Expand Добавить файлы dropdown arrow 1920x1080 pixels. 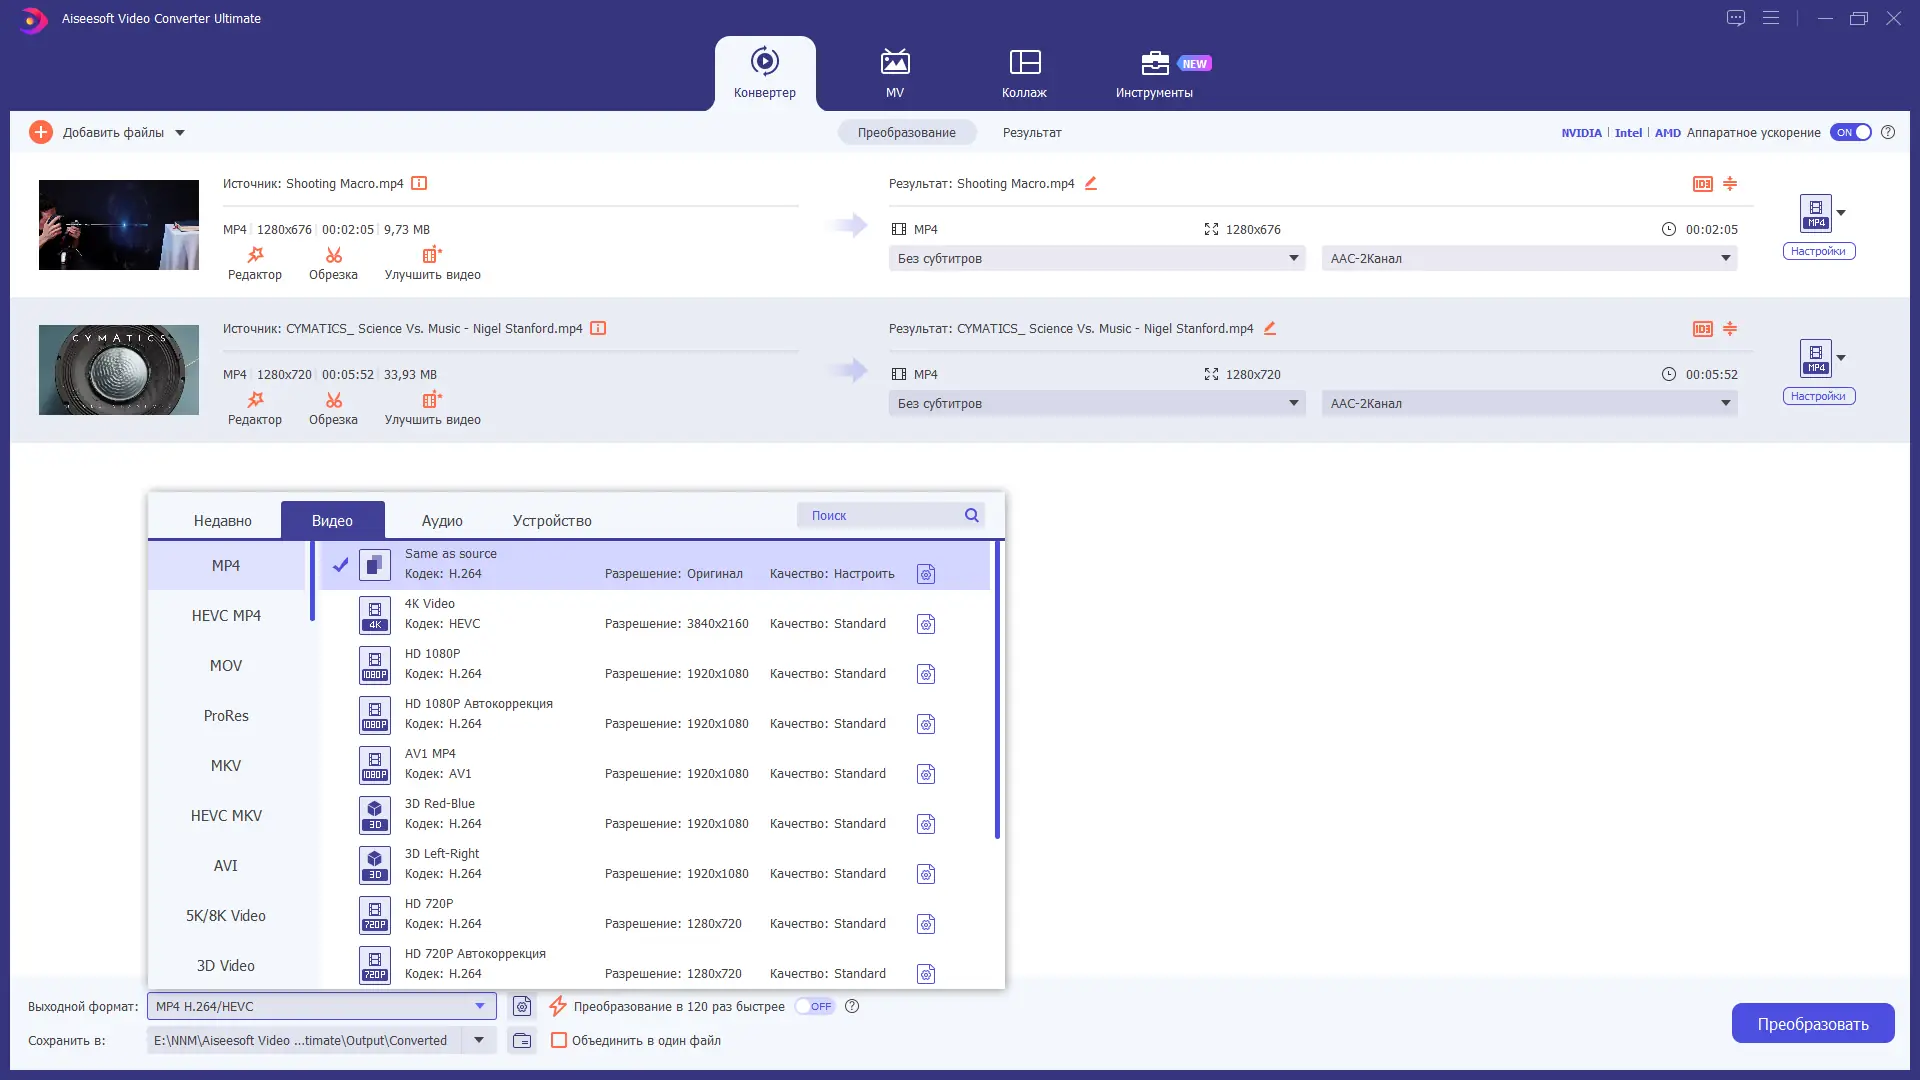click(180, 132)
